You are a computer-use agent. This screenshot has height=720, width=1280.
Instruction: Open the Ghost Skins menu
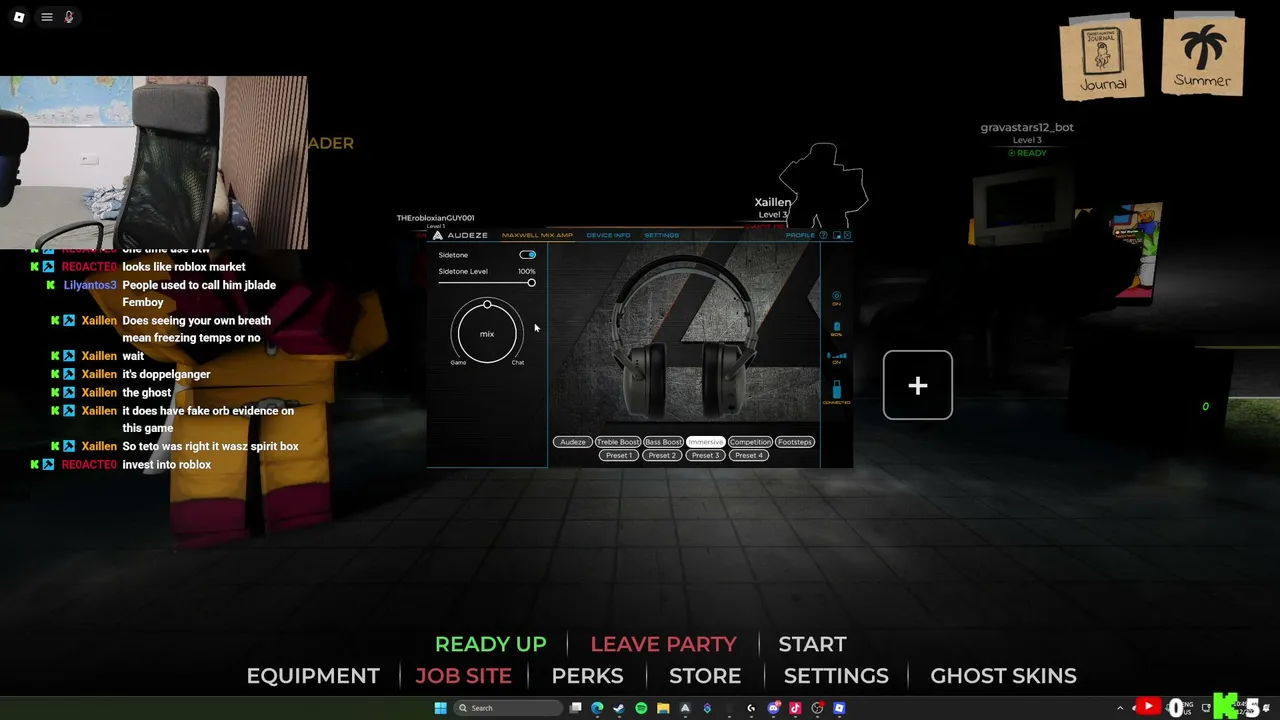(1003, 676)
